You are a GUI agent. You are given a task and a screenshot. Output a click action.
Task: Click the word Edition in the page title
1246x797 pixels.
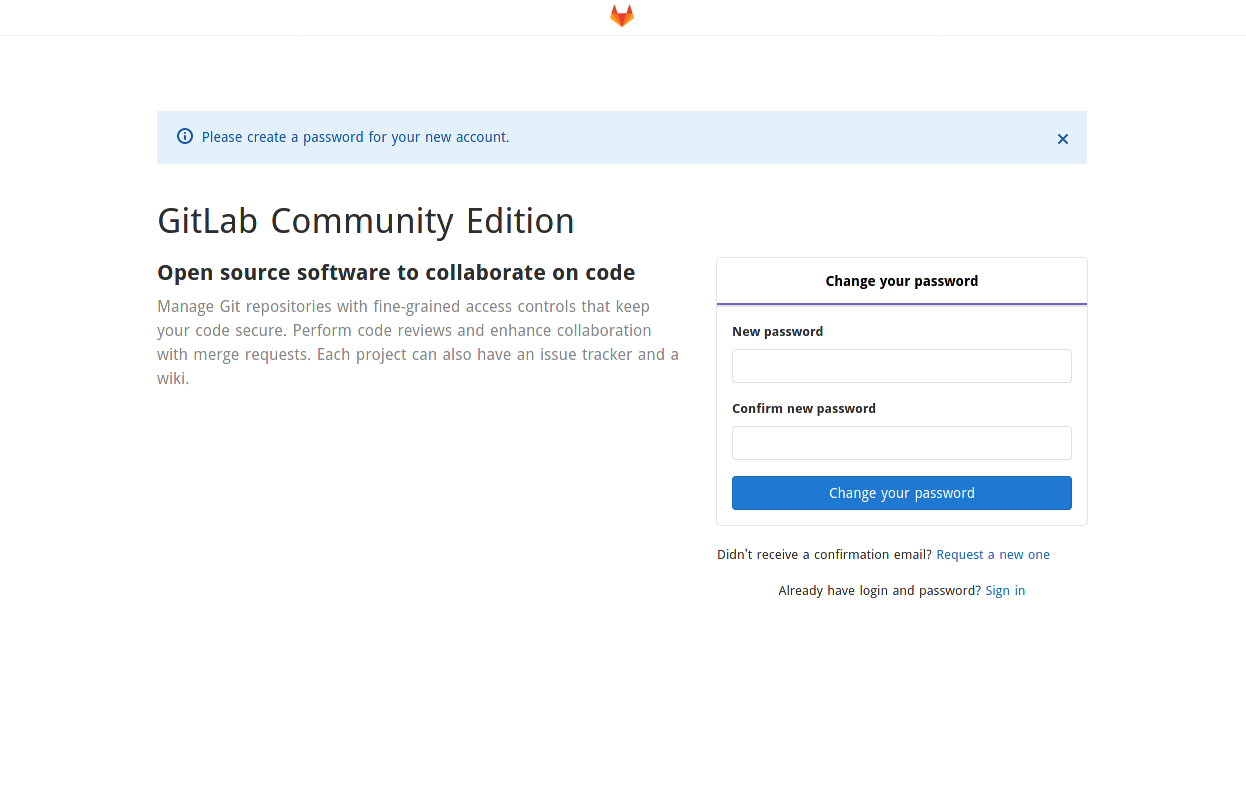pos(520,221)
